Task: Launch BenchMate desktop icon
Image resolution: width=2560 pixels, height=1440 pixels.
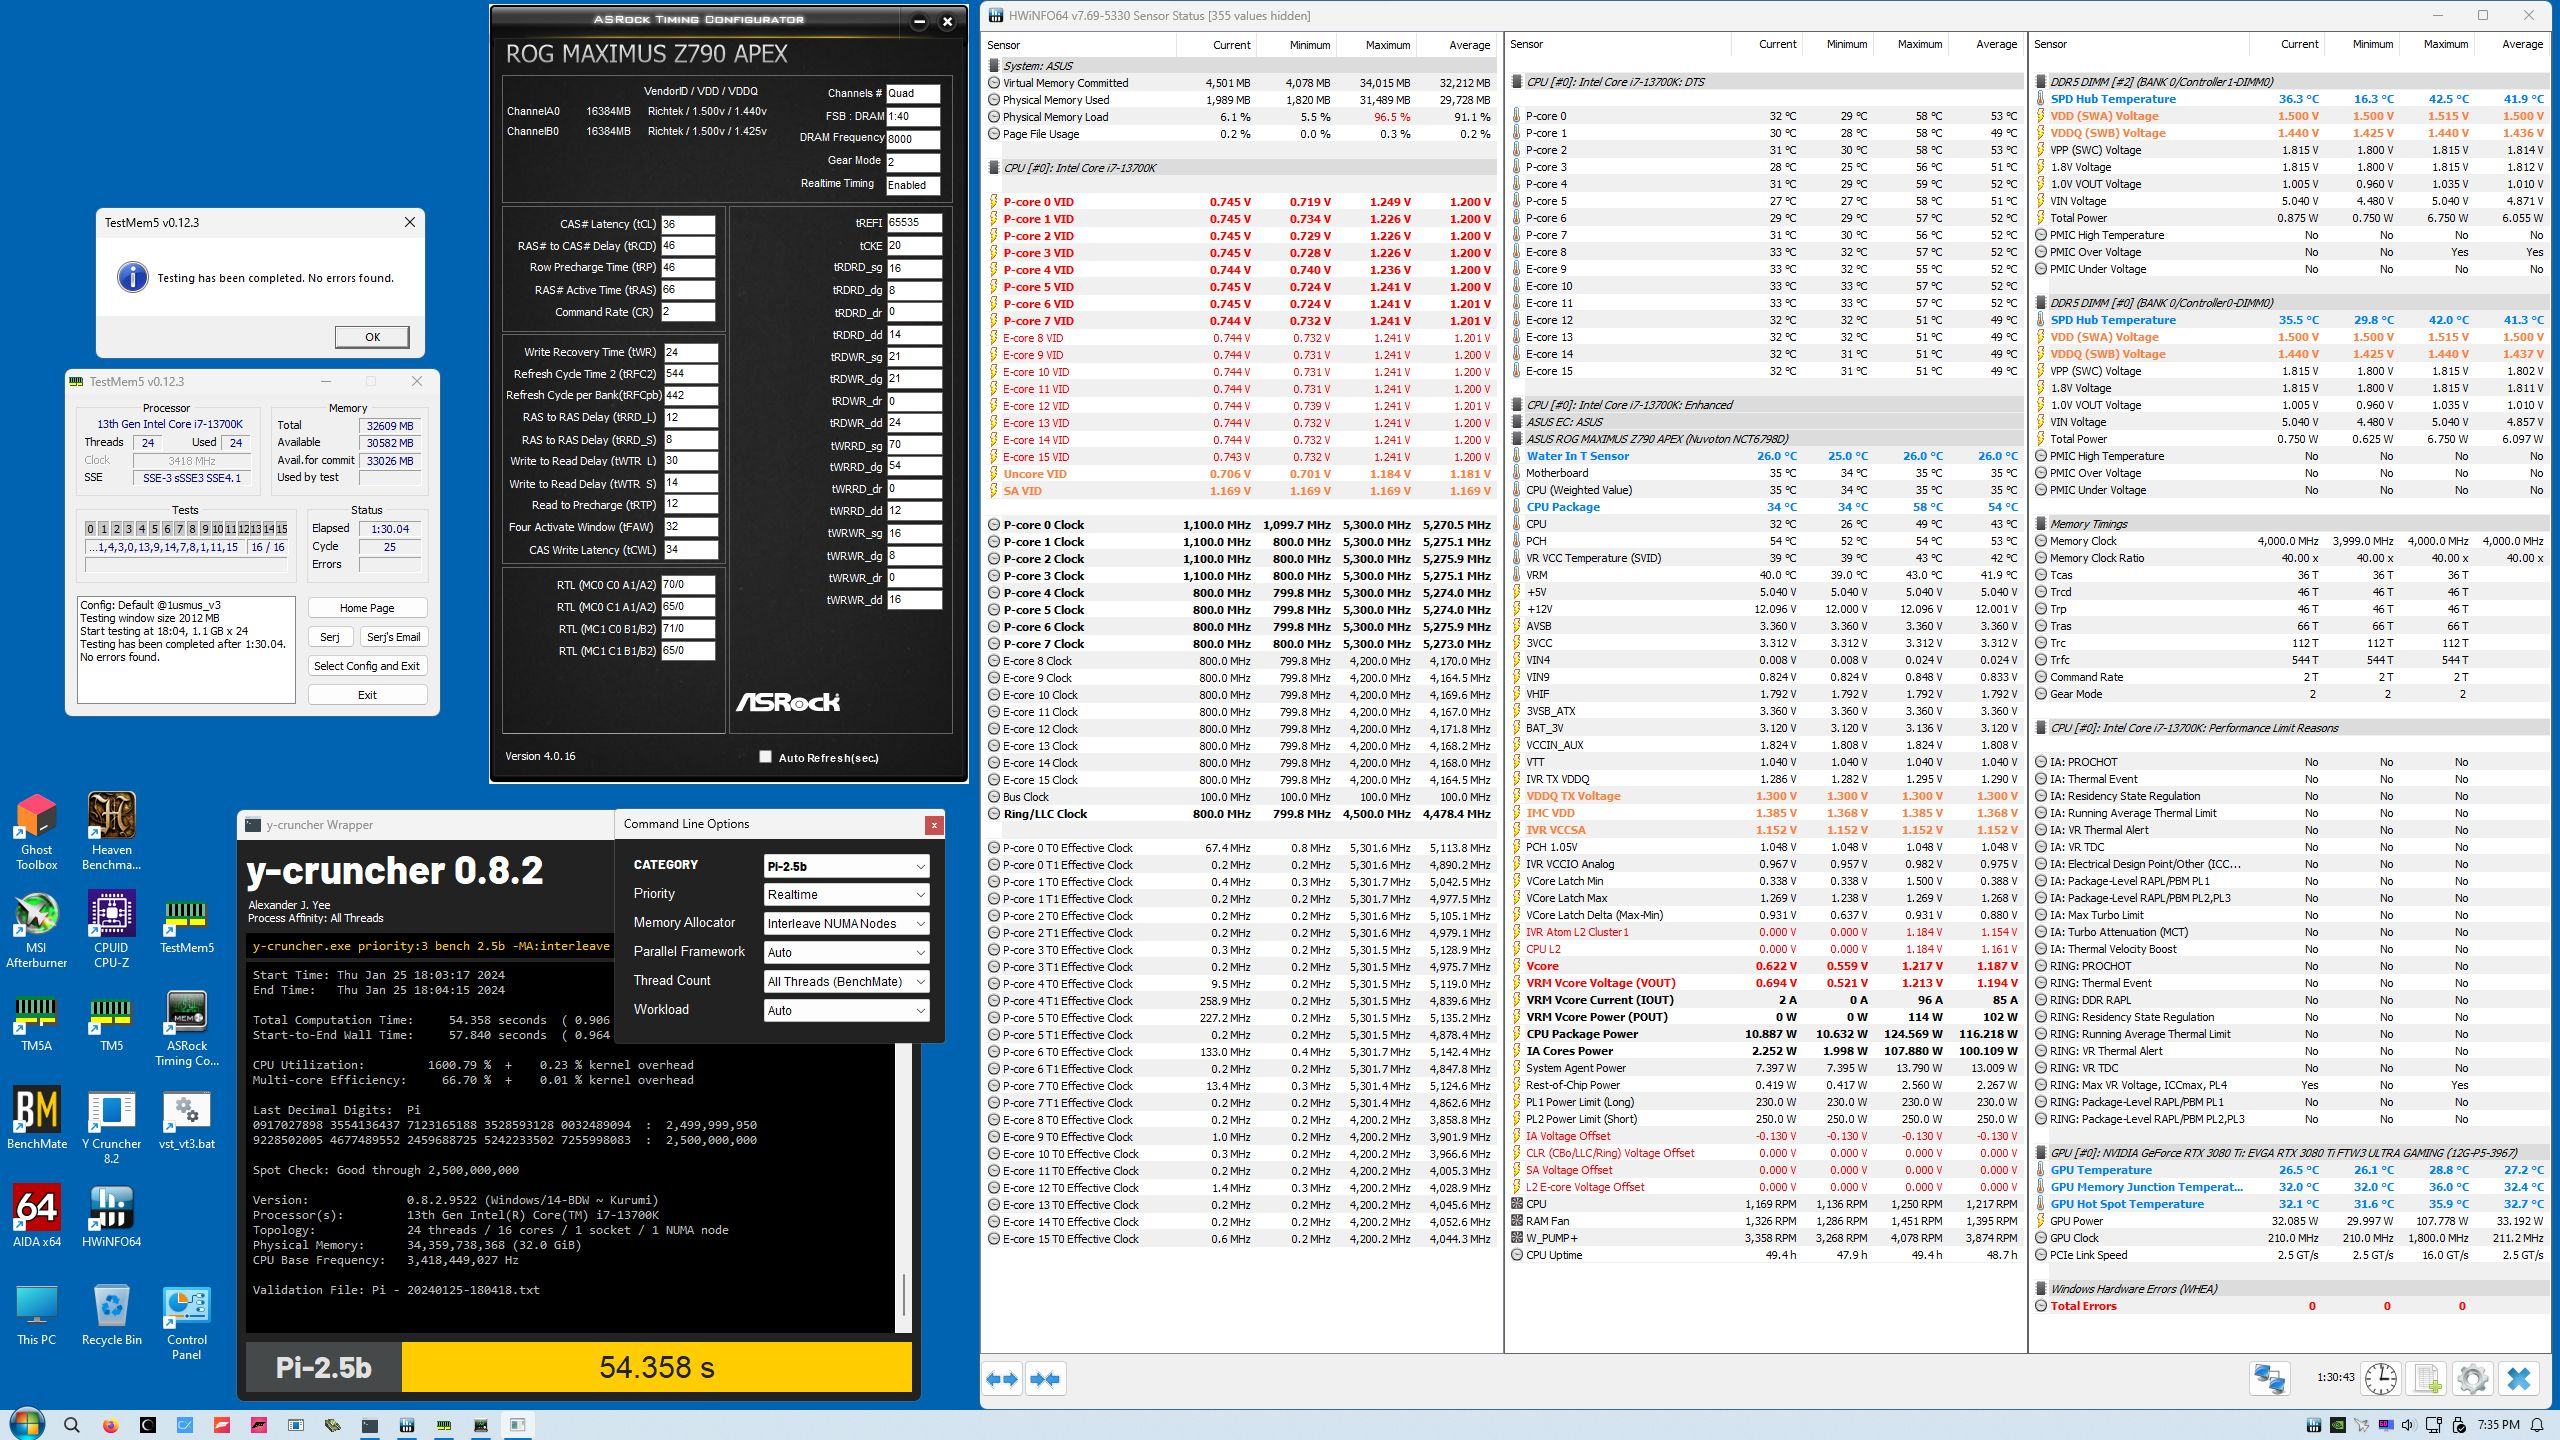Action: [36, 1118]
